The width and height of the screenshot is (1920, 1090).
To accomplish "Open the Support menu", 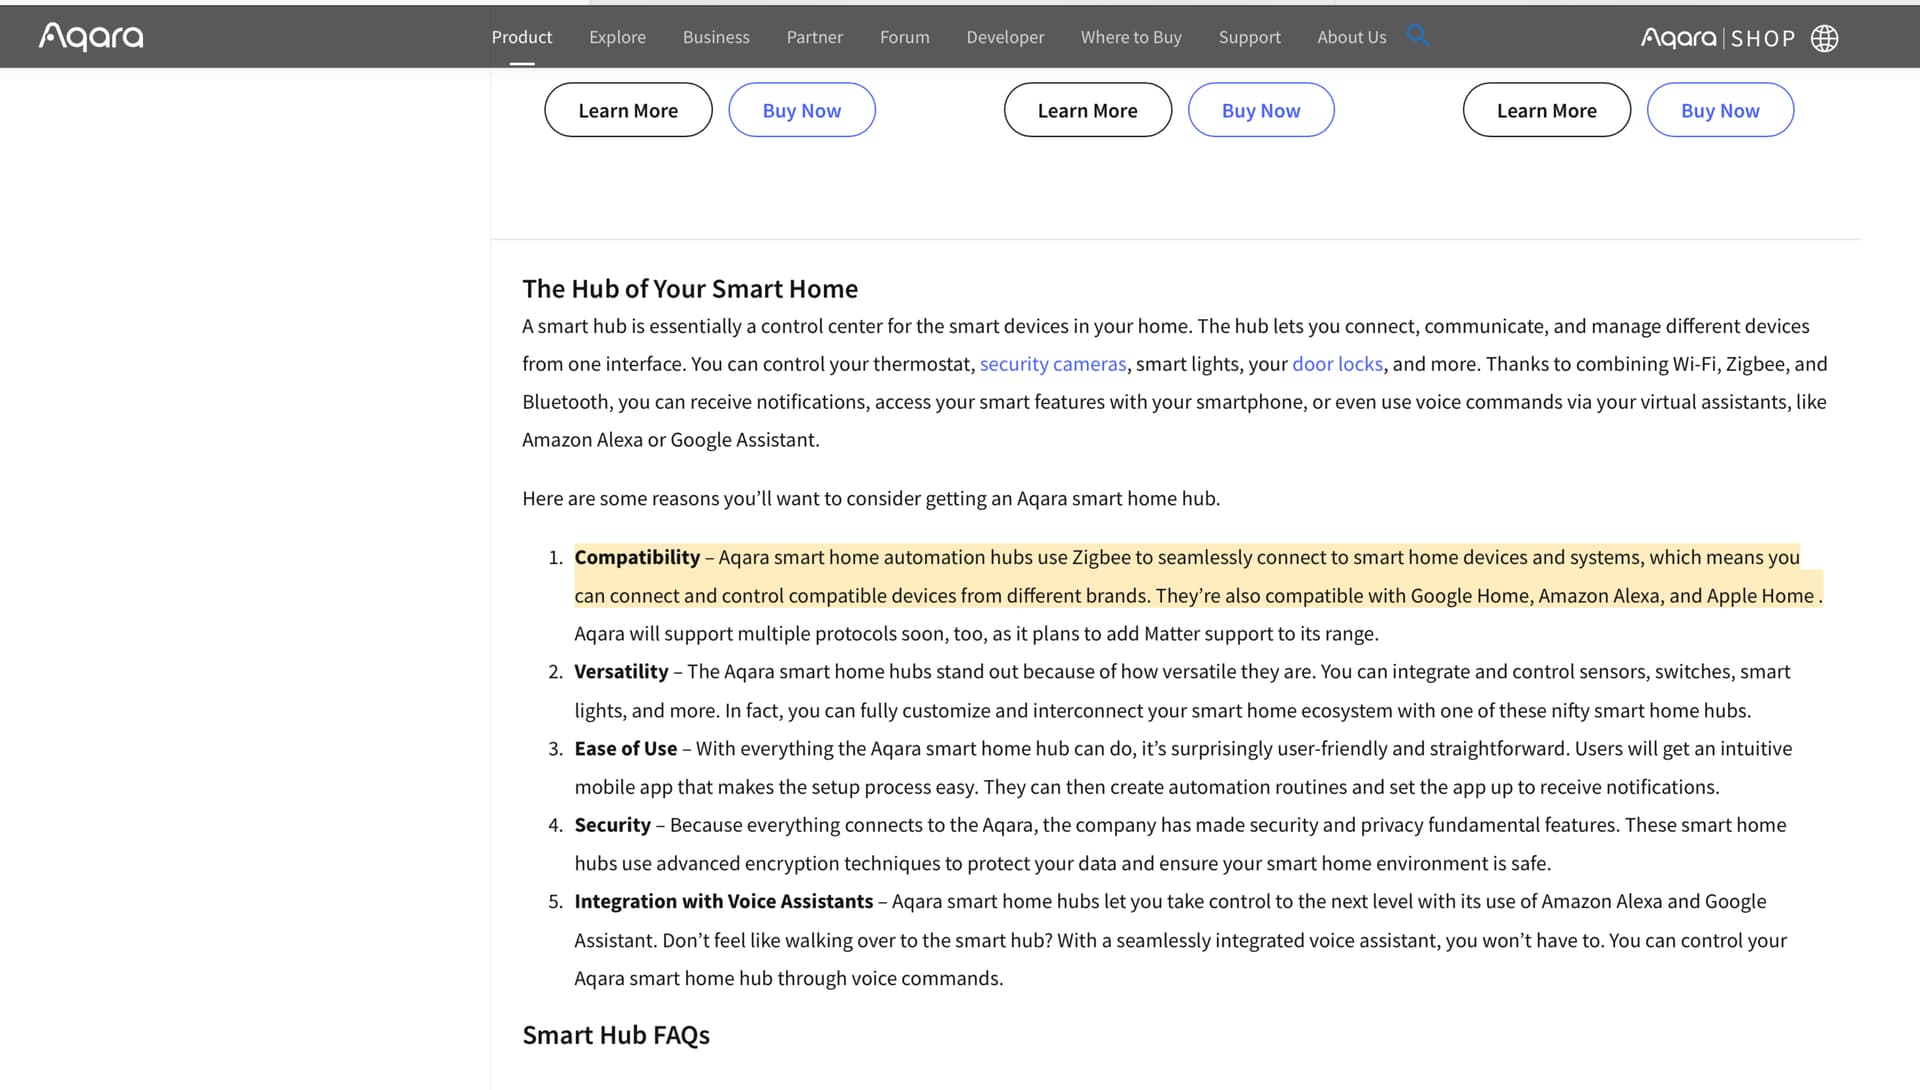I will click(x=1249, y=37).
